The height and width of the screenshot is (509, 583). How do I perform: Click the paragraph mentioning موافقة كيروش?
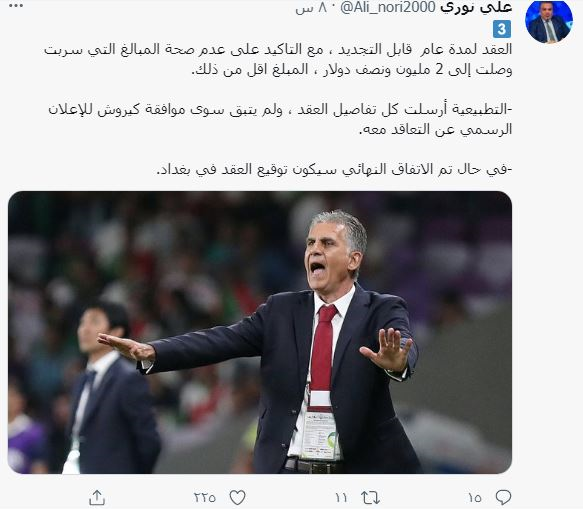coord(280,119)
